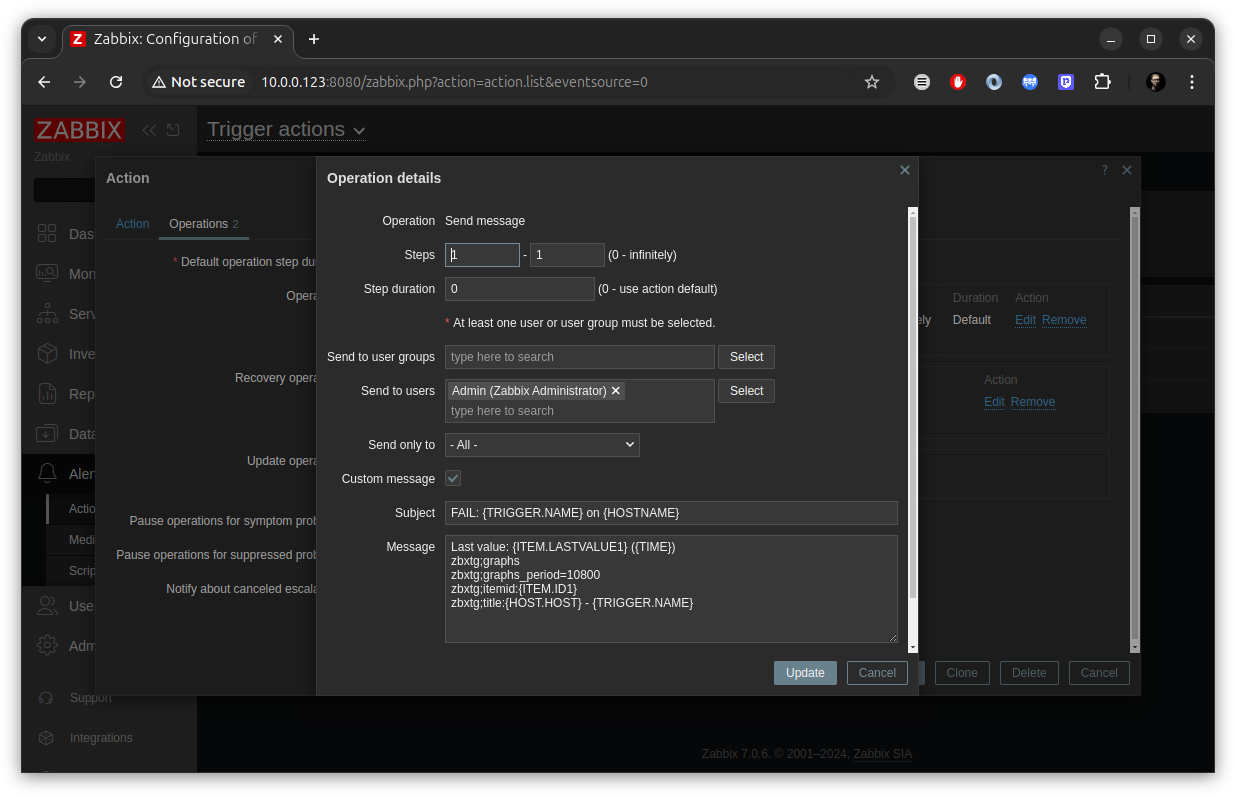Open the Monitoring section icon

pos(47,273)
